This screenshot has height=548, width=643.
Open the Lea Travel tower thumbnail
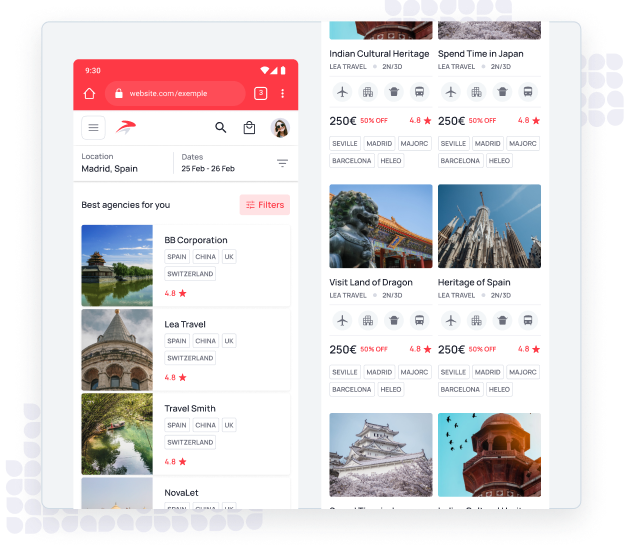pos(117,350)
